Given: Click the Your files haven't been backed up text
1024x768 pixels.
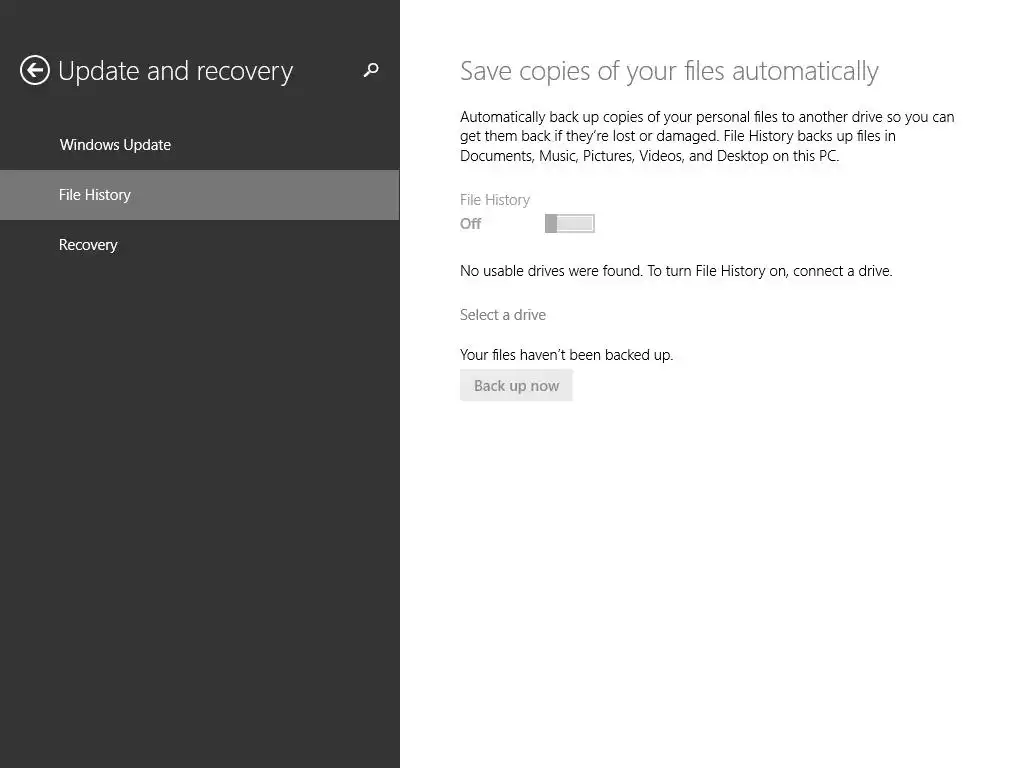Looking at the screenshot, I should click(x=566, y=355).
